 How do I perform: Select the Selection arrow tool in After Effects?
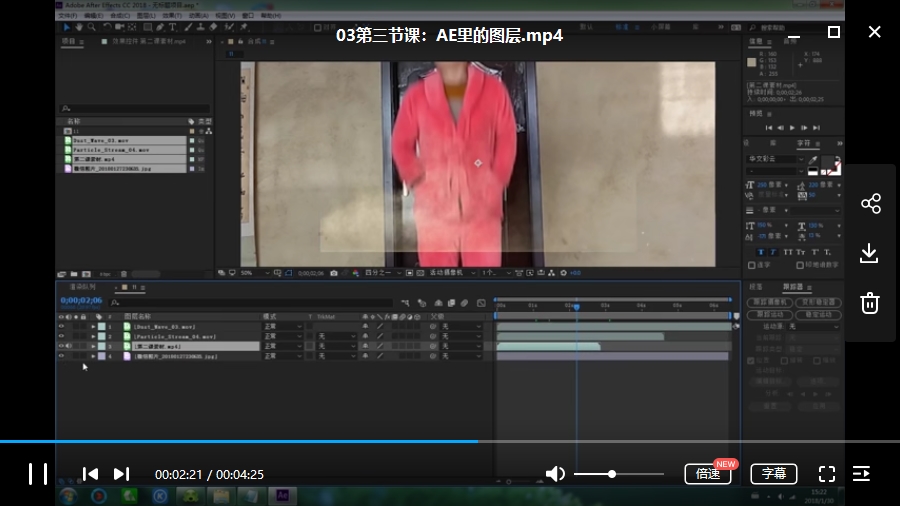coord(67,27)
